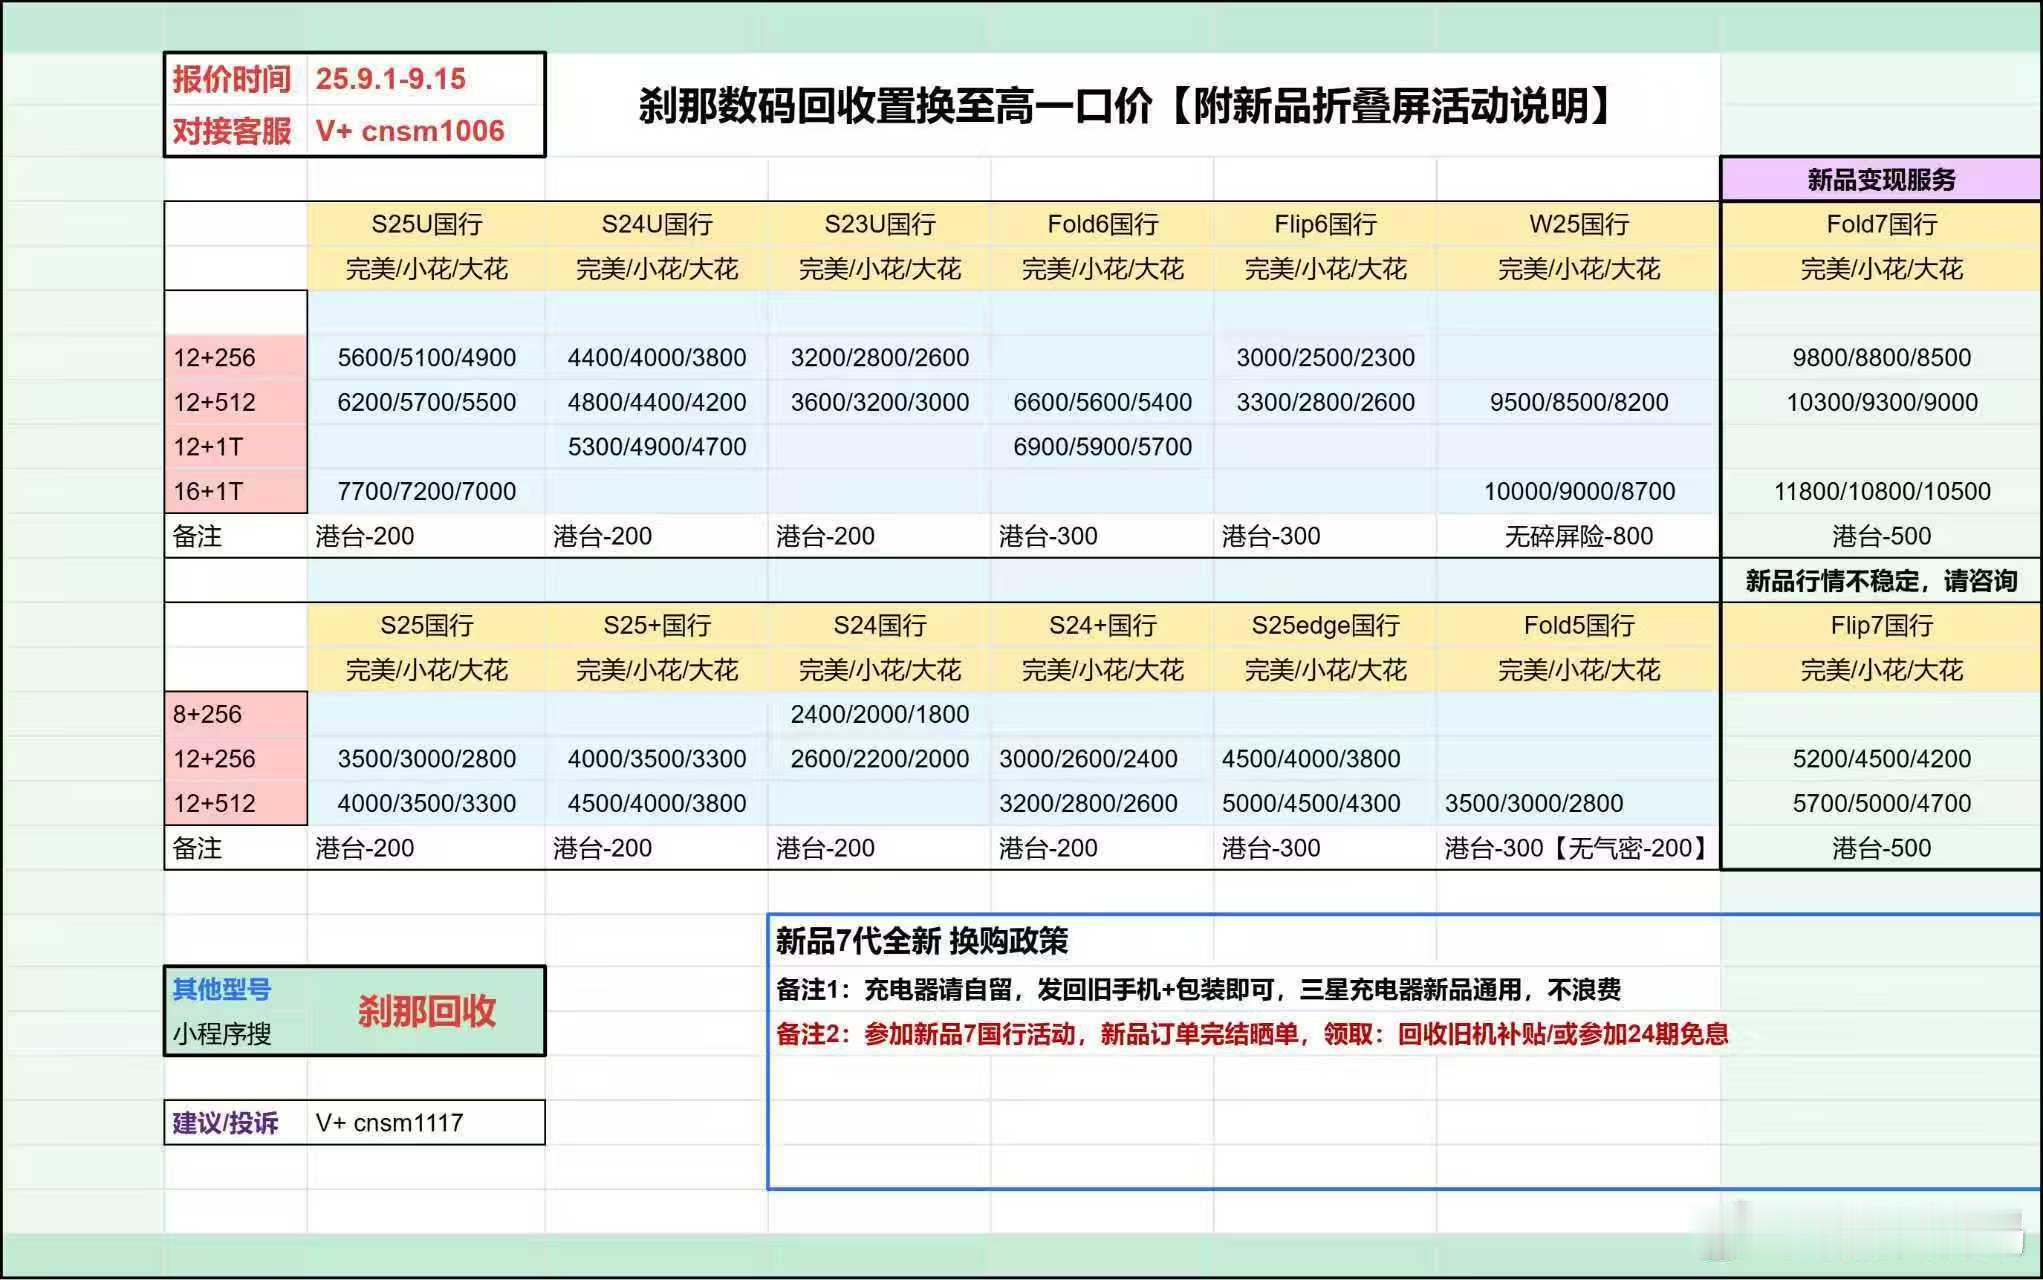Click the Fold7国行 column header
2043x1280 pixels.
tap(1881, 224)
